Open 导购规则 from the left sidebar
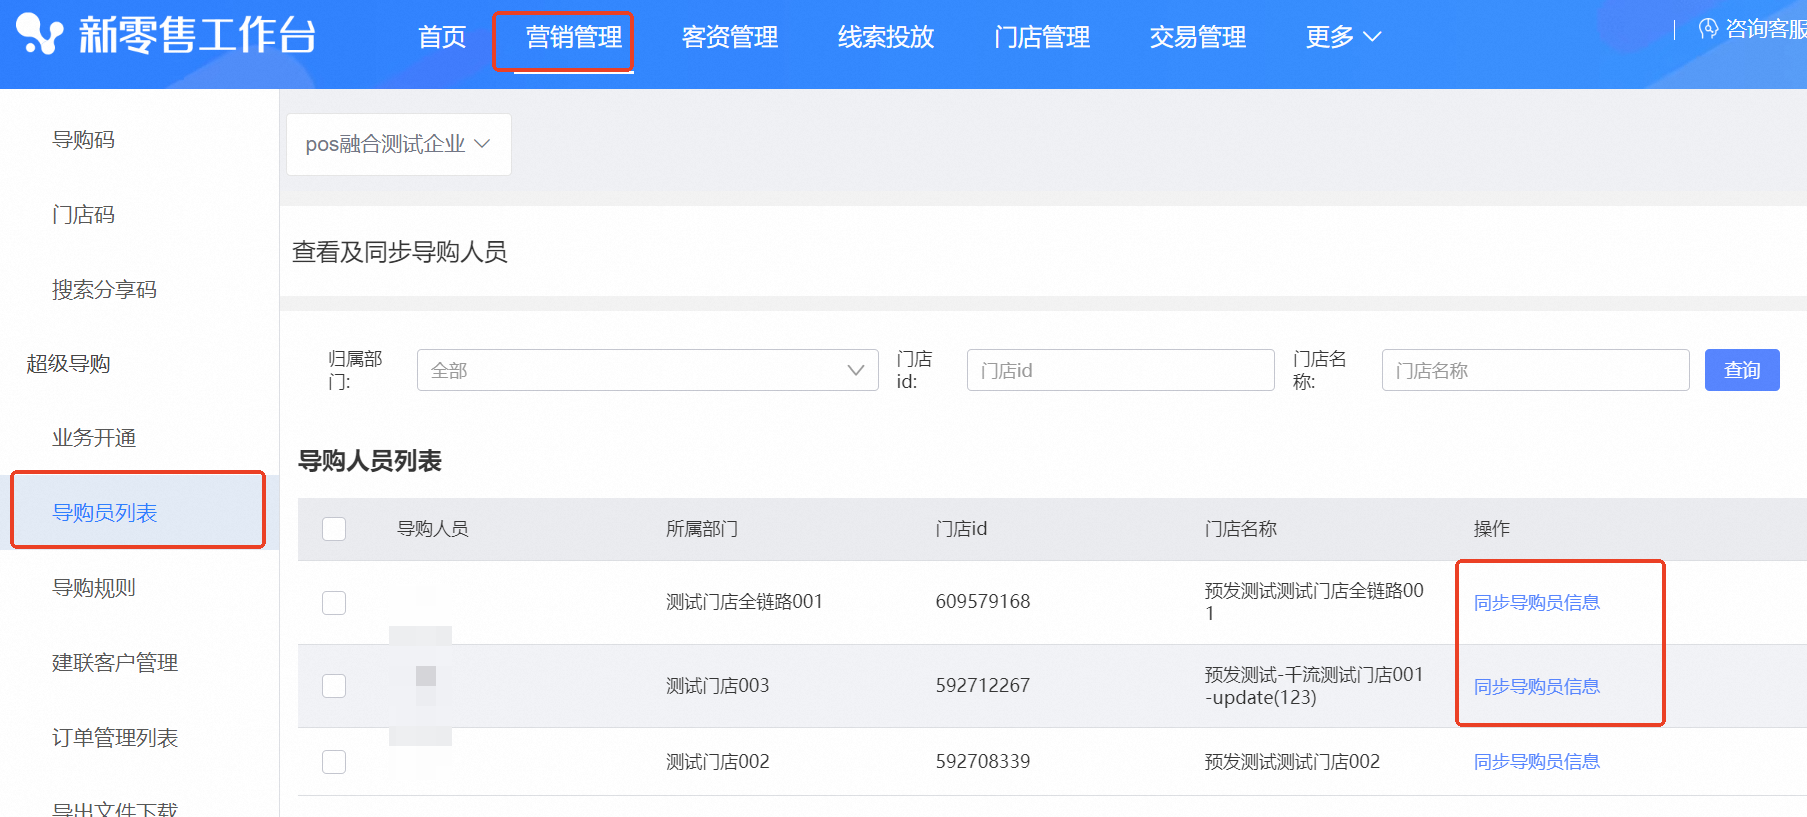This screenshot has height=817, width=1807. click(x=94, y=588)
